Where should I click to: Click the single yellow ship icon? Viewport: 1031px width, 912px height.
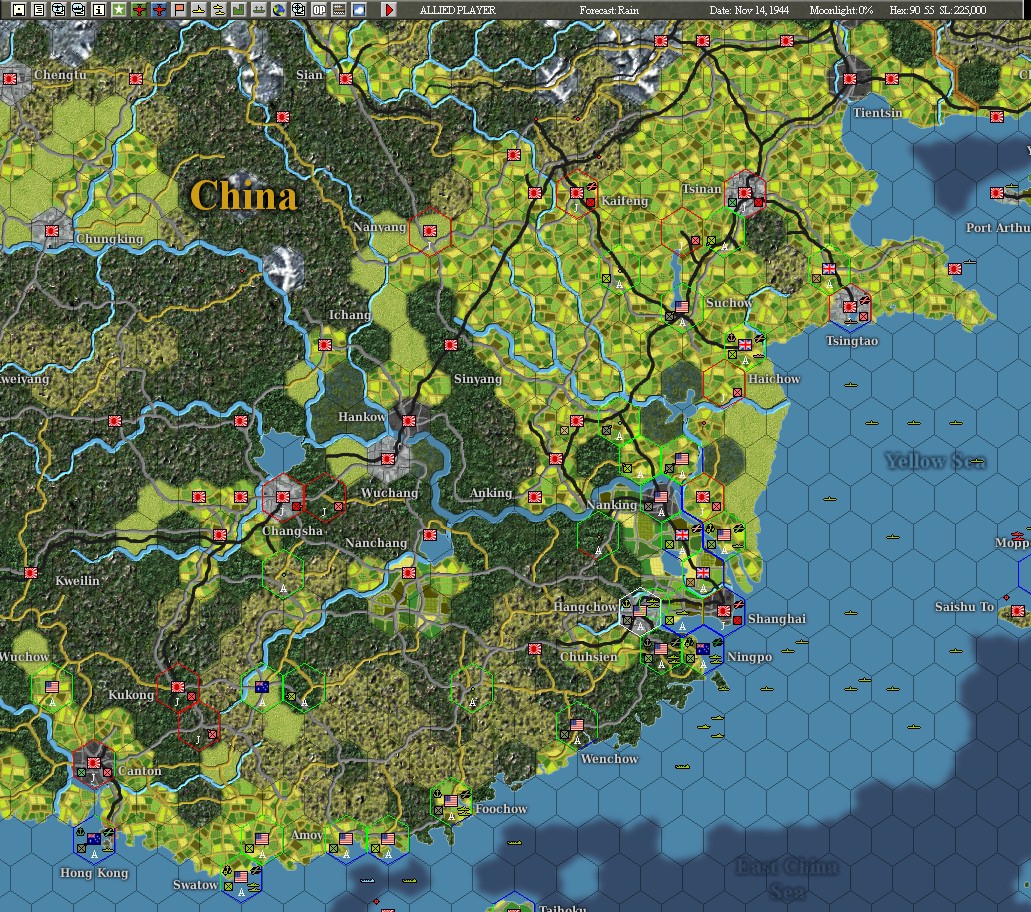pos(199,9)
